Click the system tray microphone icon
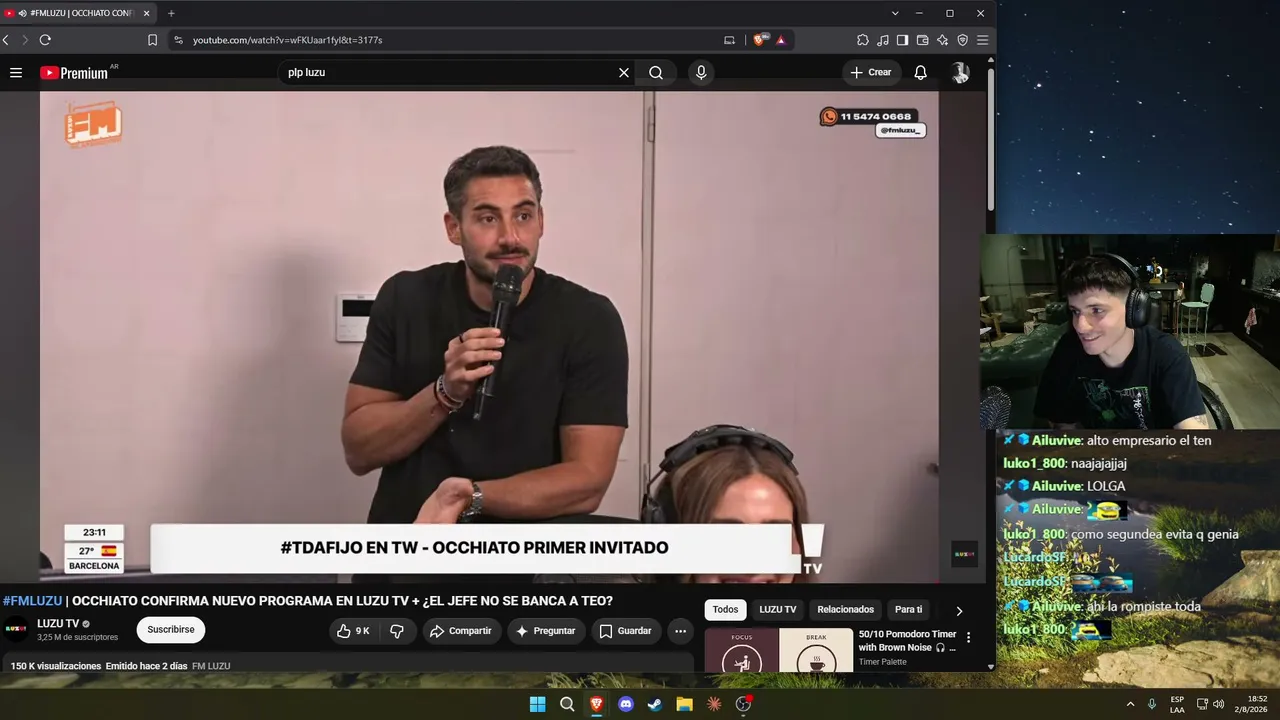This screenshot has width=1280, height=720. click(x=1152, y=704)
